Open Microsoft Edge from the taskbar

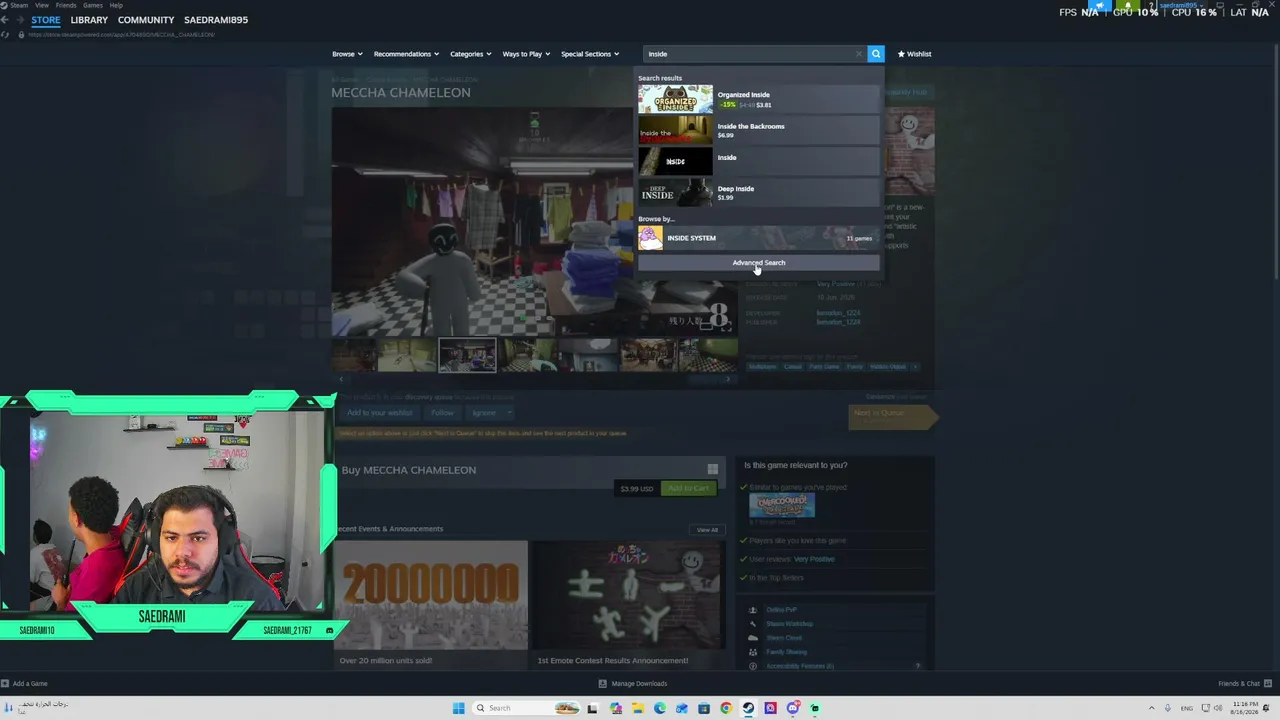tap(660, 708)
